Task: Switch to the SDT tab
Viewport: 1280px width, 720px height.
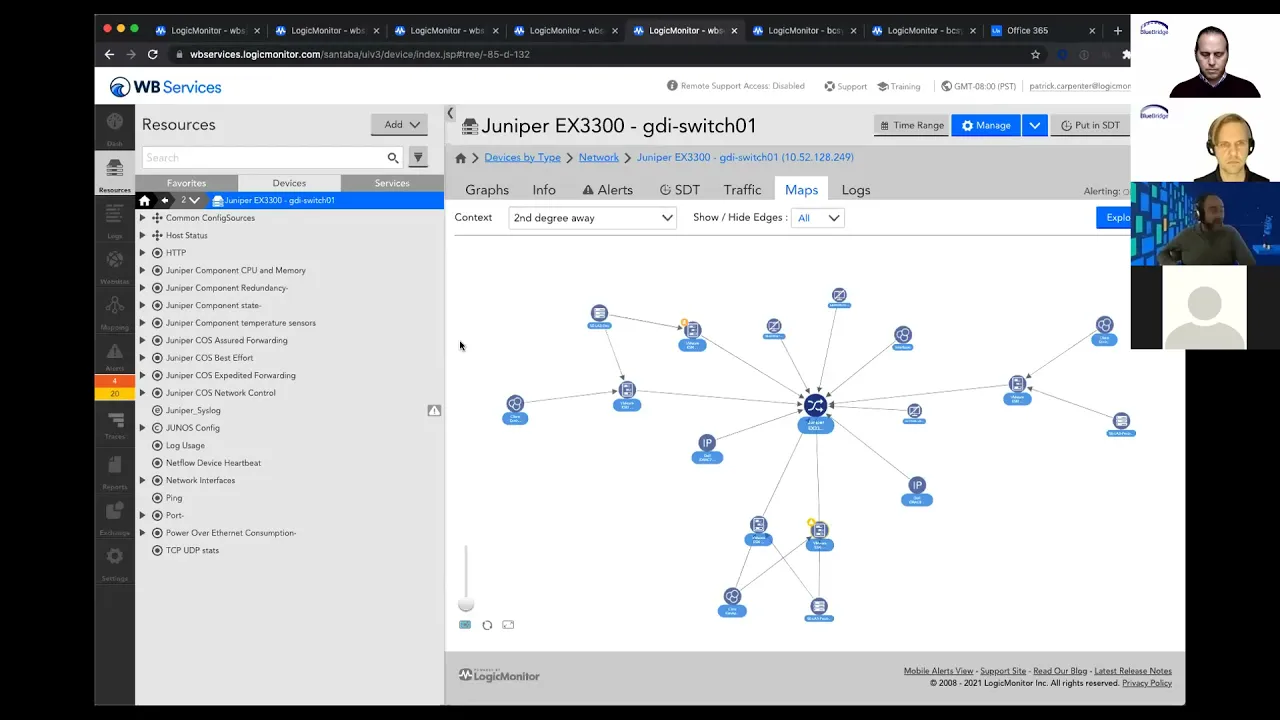Action: (x=680, y=190)
